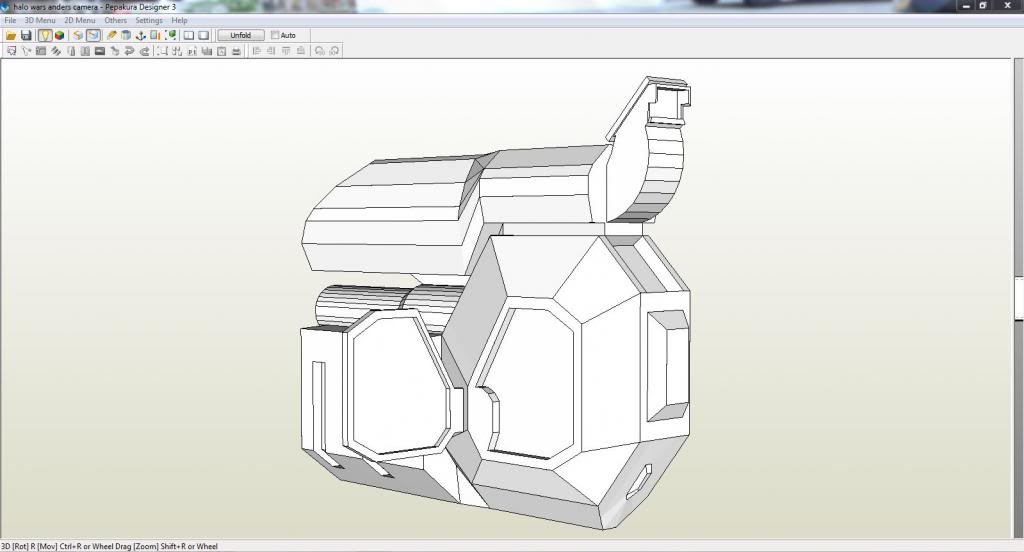Click the join/disjoin faces tool icon
The height and width of the screenshot is (552, 1024).
[40, 51]
